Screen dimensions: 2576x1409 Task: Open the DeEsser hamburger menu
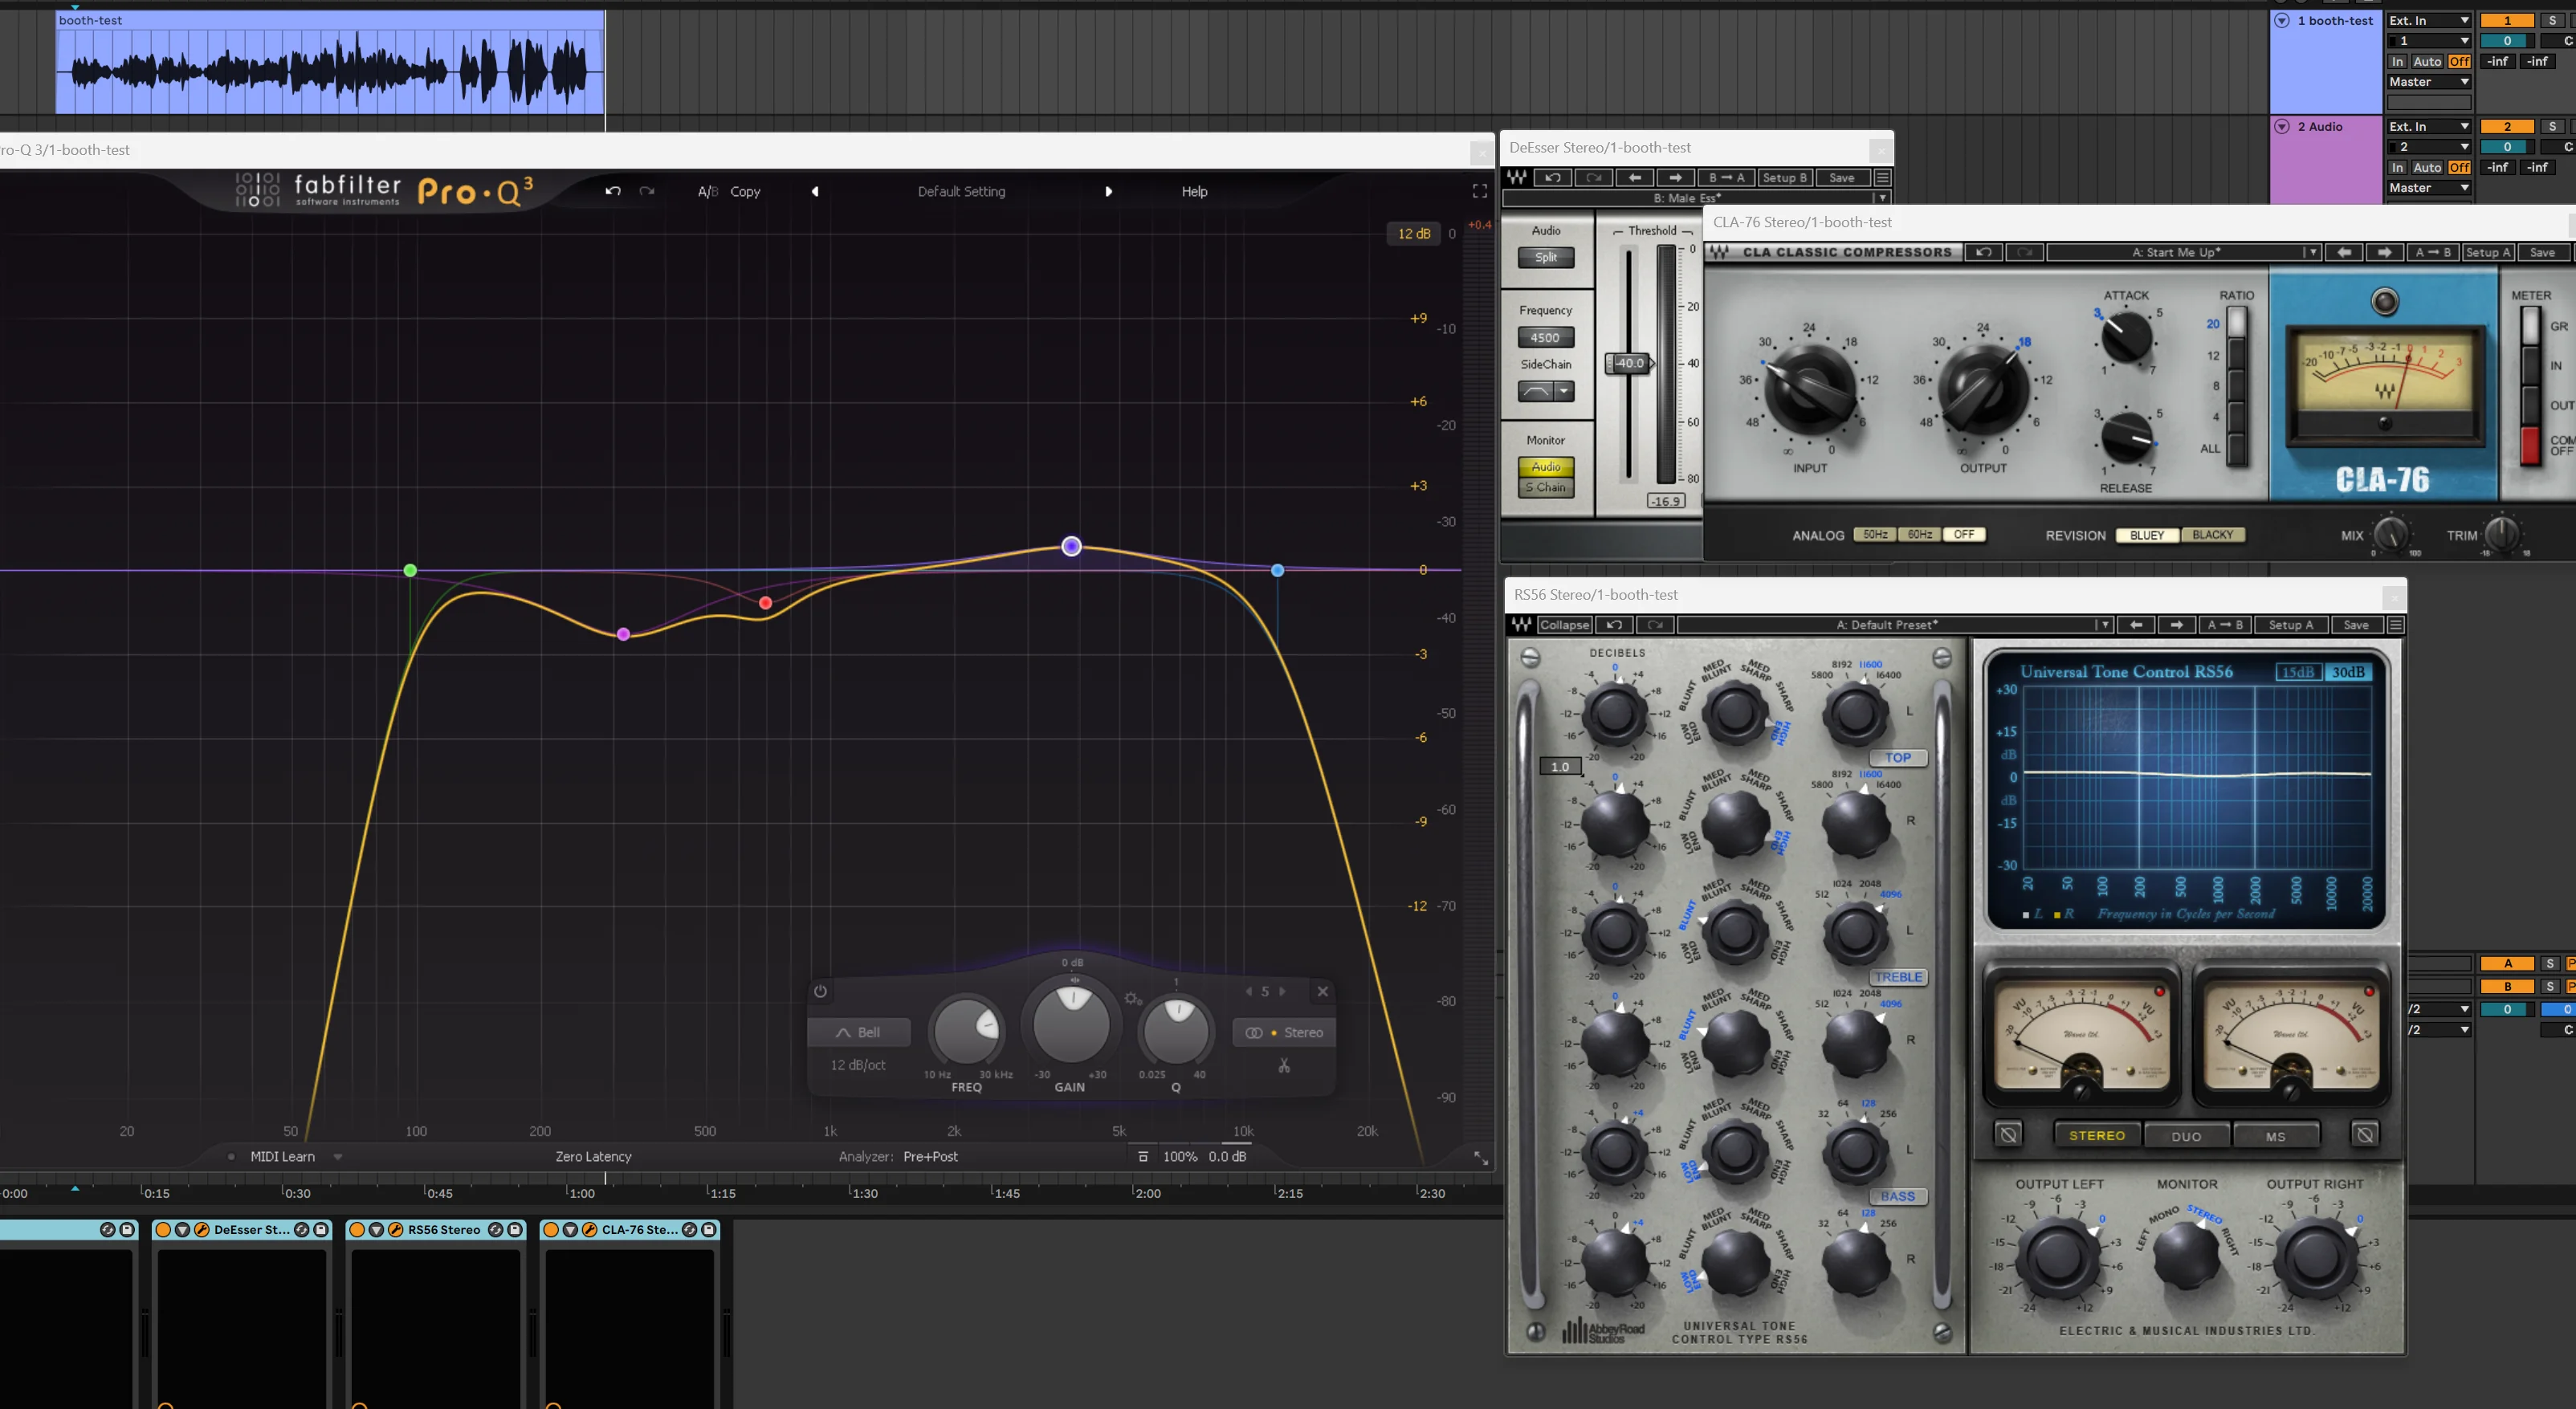[x=1882, y=178]
